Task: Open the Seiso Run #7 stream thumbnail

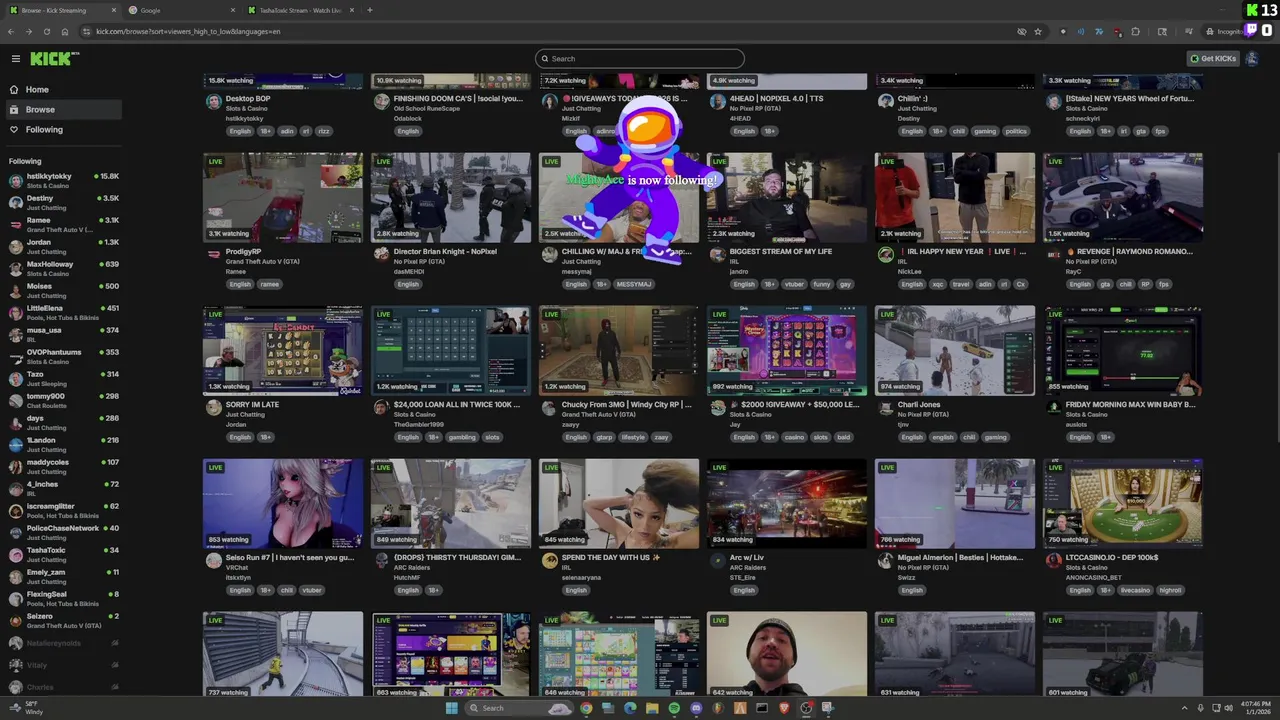Action: (283, 503)
